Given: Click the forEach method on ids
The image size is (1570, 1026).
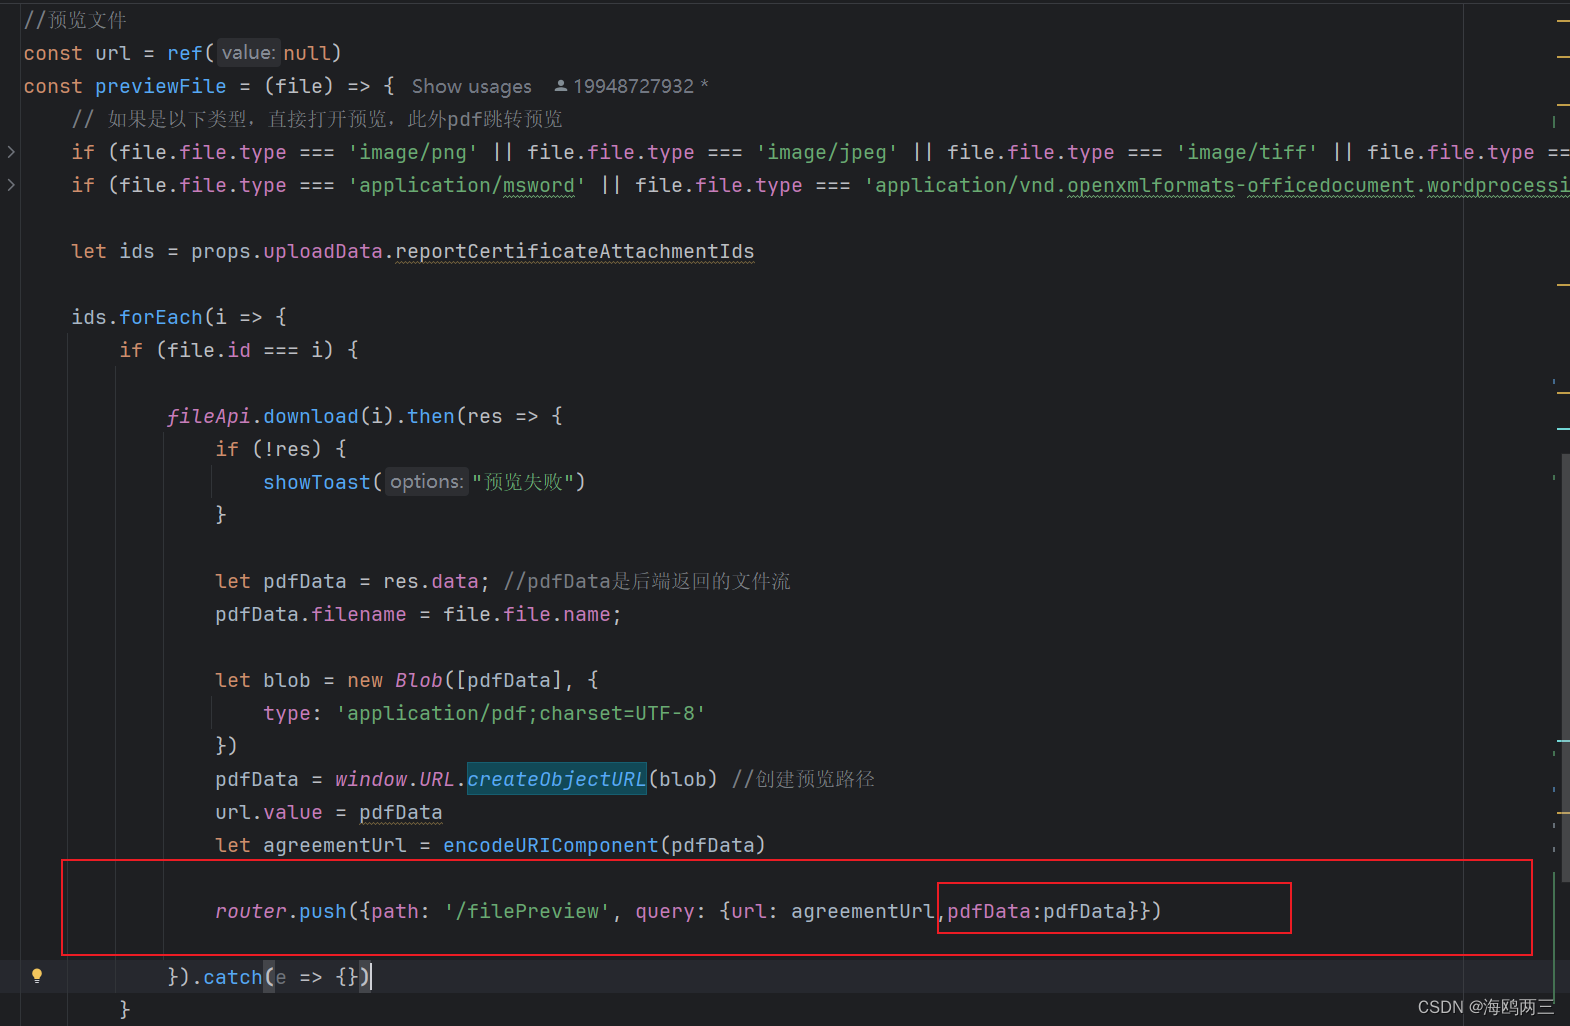Looking at the screenshot, I should pyautogui.click(x=161, y=317).
